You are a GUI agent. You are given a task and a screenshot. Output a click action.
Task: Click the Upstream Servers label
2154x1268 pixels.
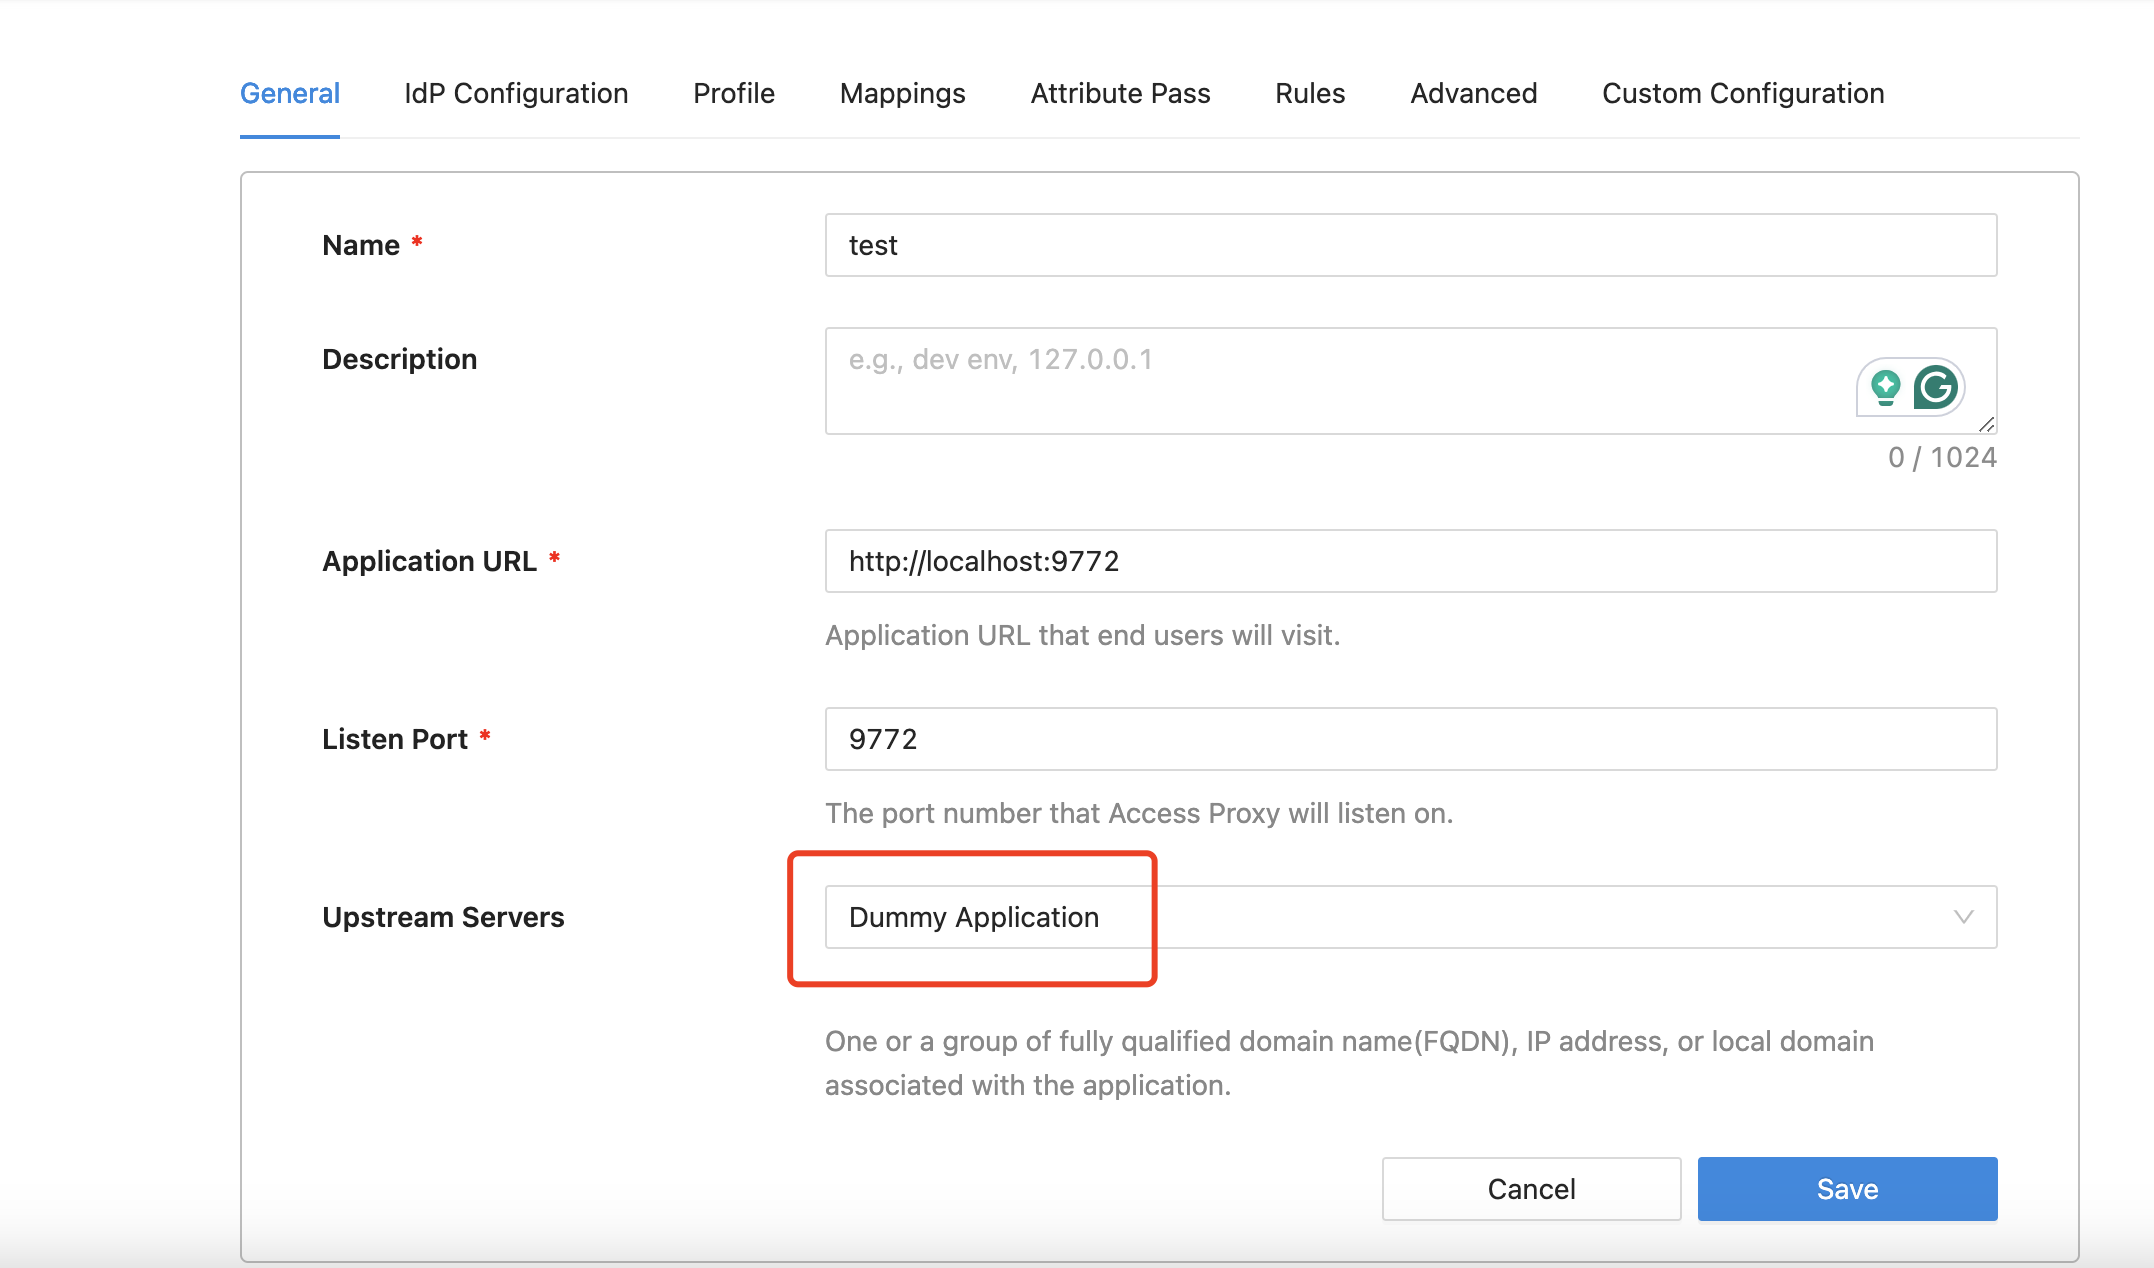(443, 917)
